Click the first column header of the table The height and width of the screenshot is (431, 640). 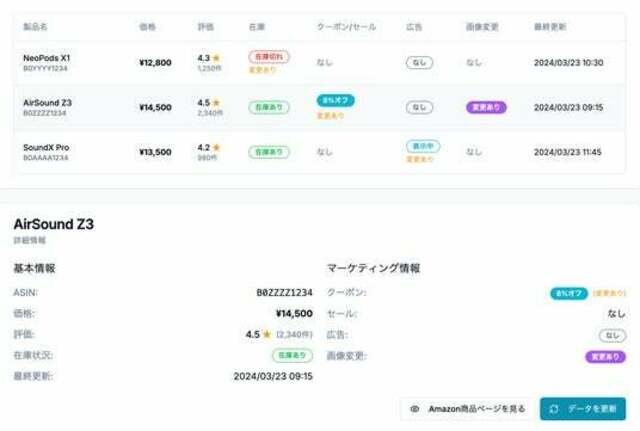(x=36, y=27)
